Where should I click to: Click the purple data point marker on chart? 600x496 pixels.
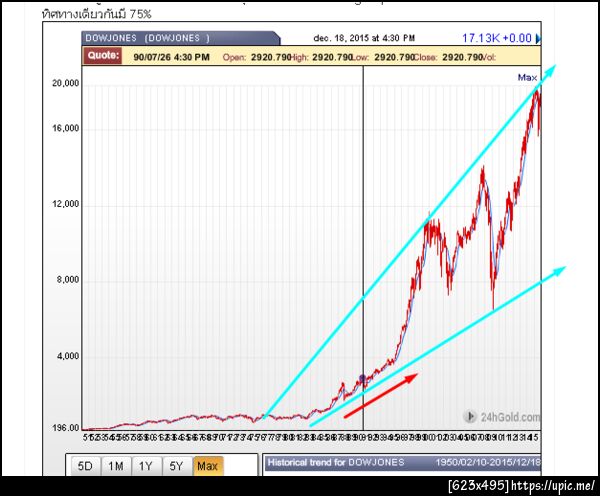click(362, 379)
